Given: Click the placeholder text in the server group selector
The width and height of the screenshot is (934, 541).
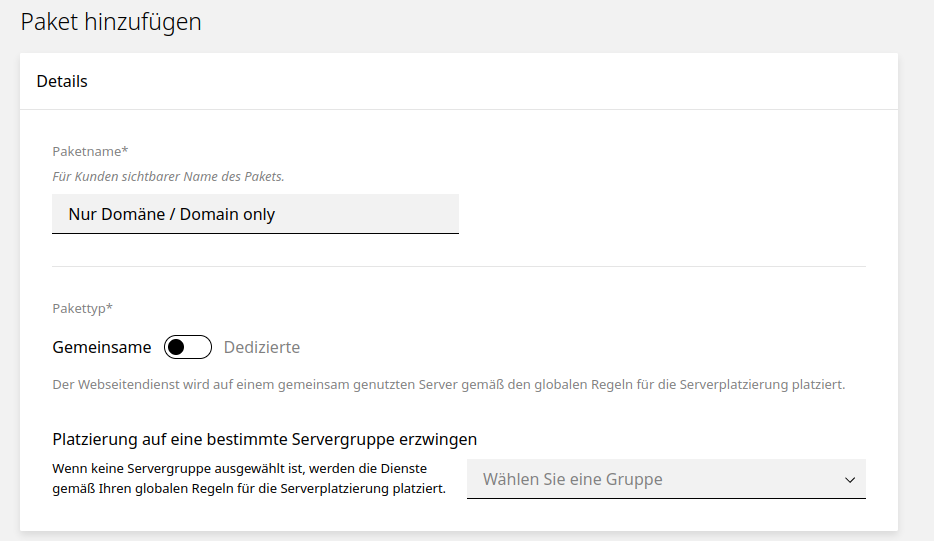Looking at the screenshot, I should pyautogui.click(x=572, y=479).
